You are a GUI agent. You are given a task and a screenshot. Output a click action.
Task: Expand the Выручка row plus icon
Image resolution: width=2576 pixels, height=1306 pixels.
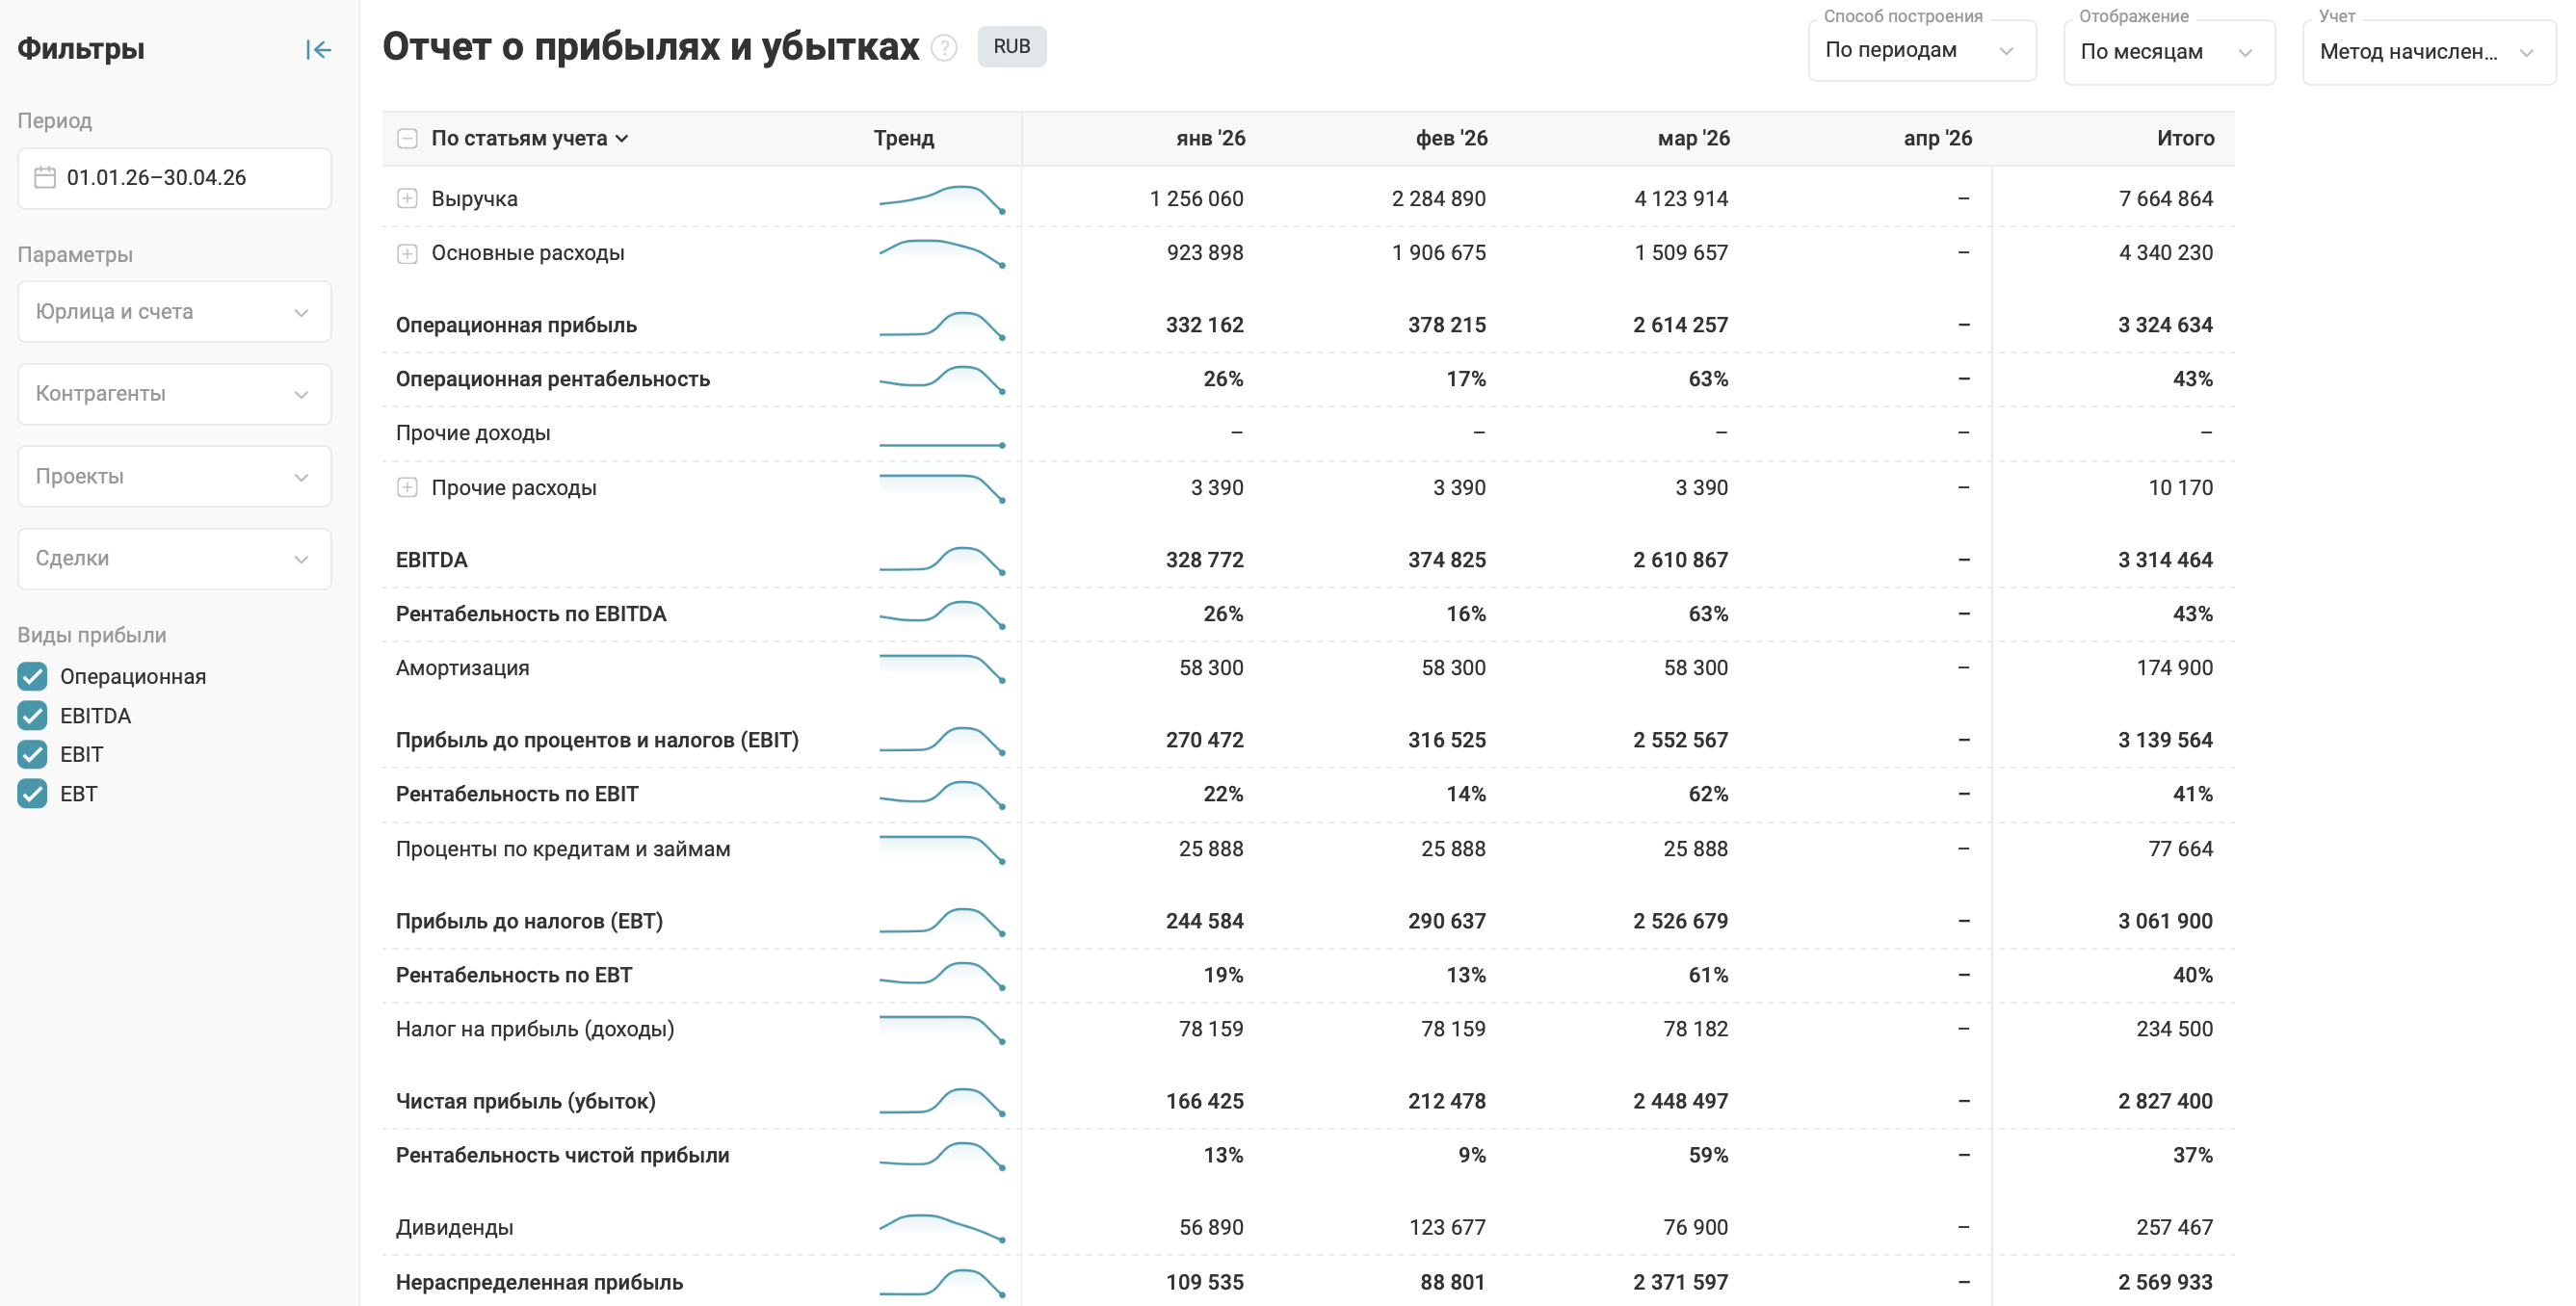407,199
